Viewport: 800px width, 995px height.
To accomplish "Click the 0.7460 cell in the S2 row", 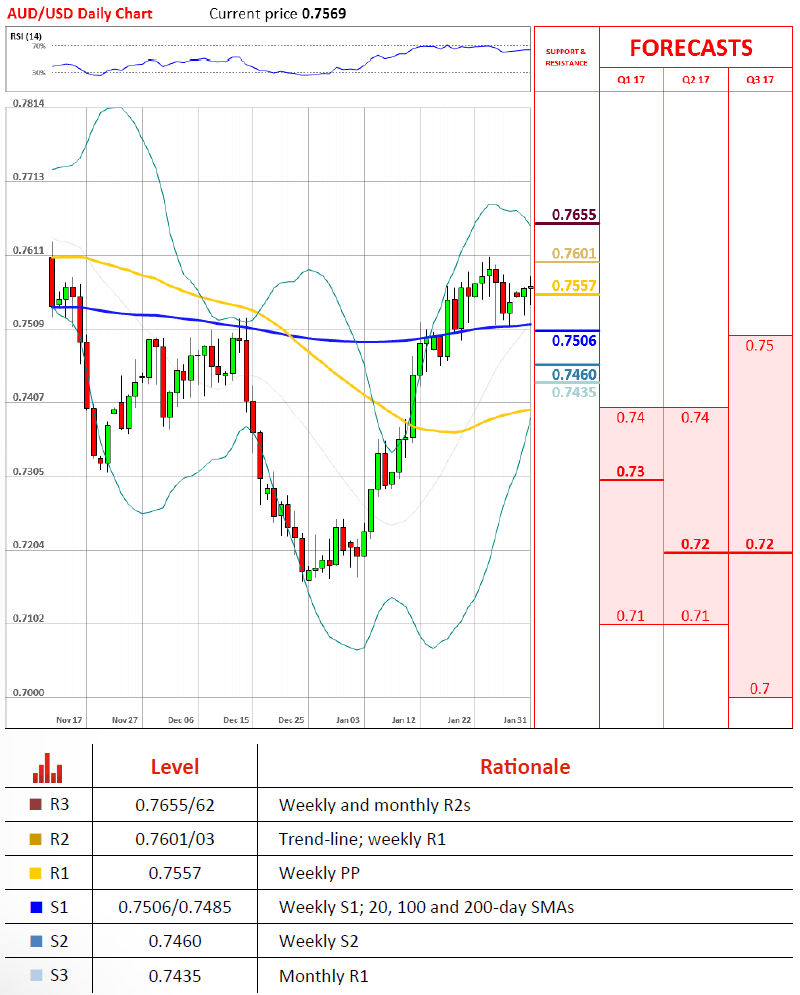I will [x=175, y=941].
